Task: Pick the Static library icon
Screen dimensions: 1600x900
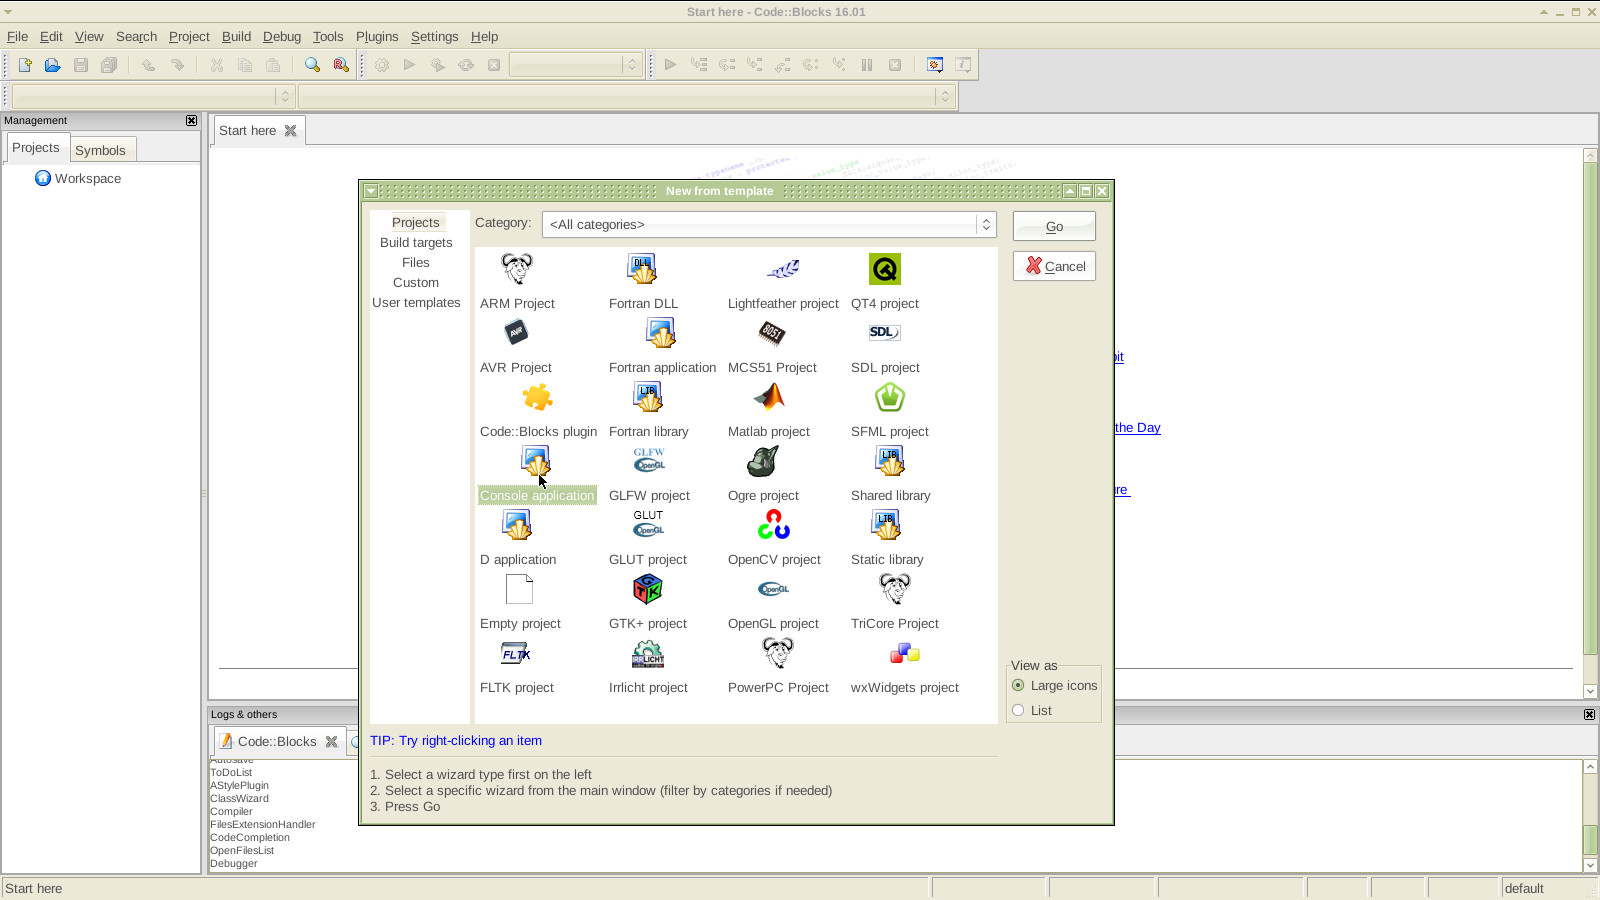Action: click(887, 524)
